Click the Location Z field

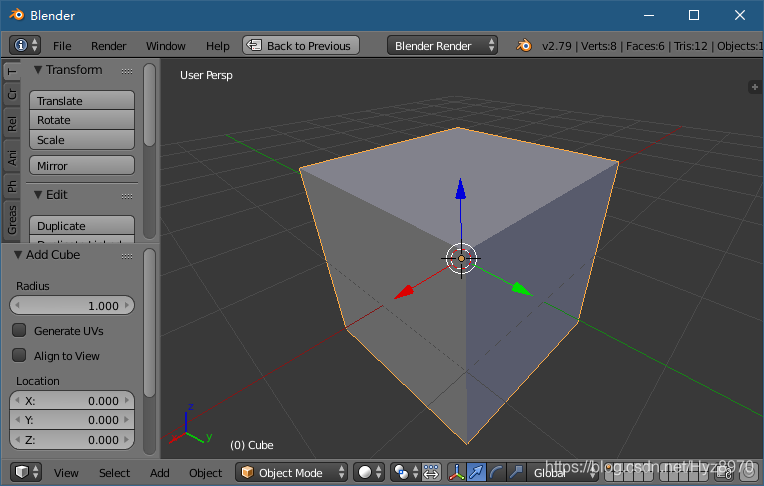pyautogui.click(x=72, y=440)
